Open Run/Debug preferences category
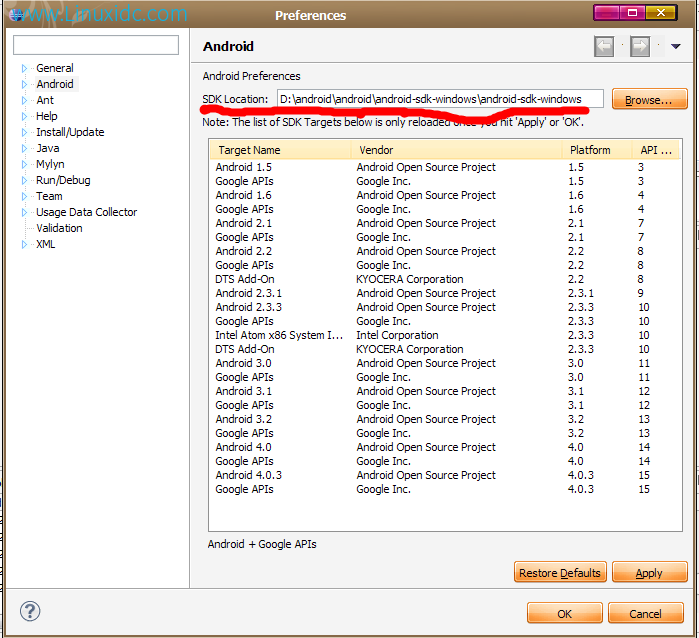The width and height of the screenshot is (699, 638). tap(63, 180)
